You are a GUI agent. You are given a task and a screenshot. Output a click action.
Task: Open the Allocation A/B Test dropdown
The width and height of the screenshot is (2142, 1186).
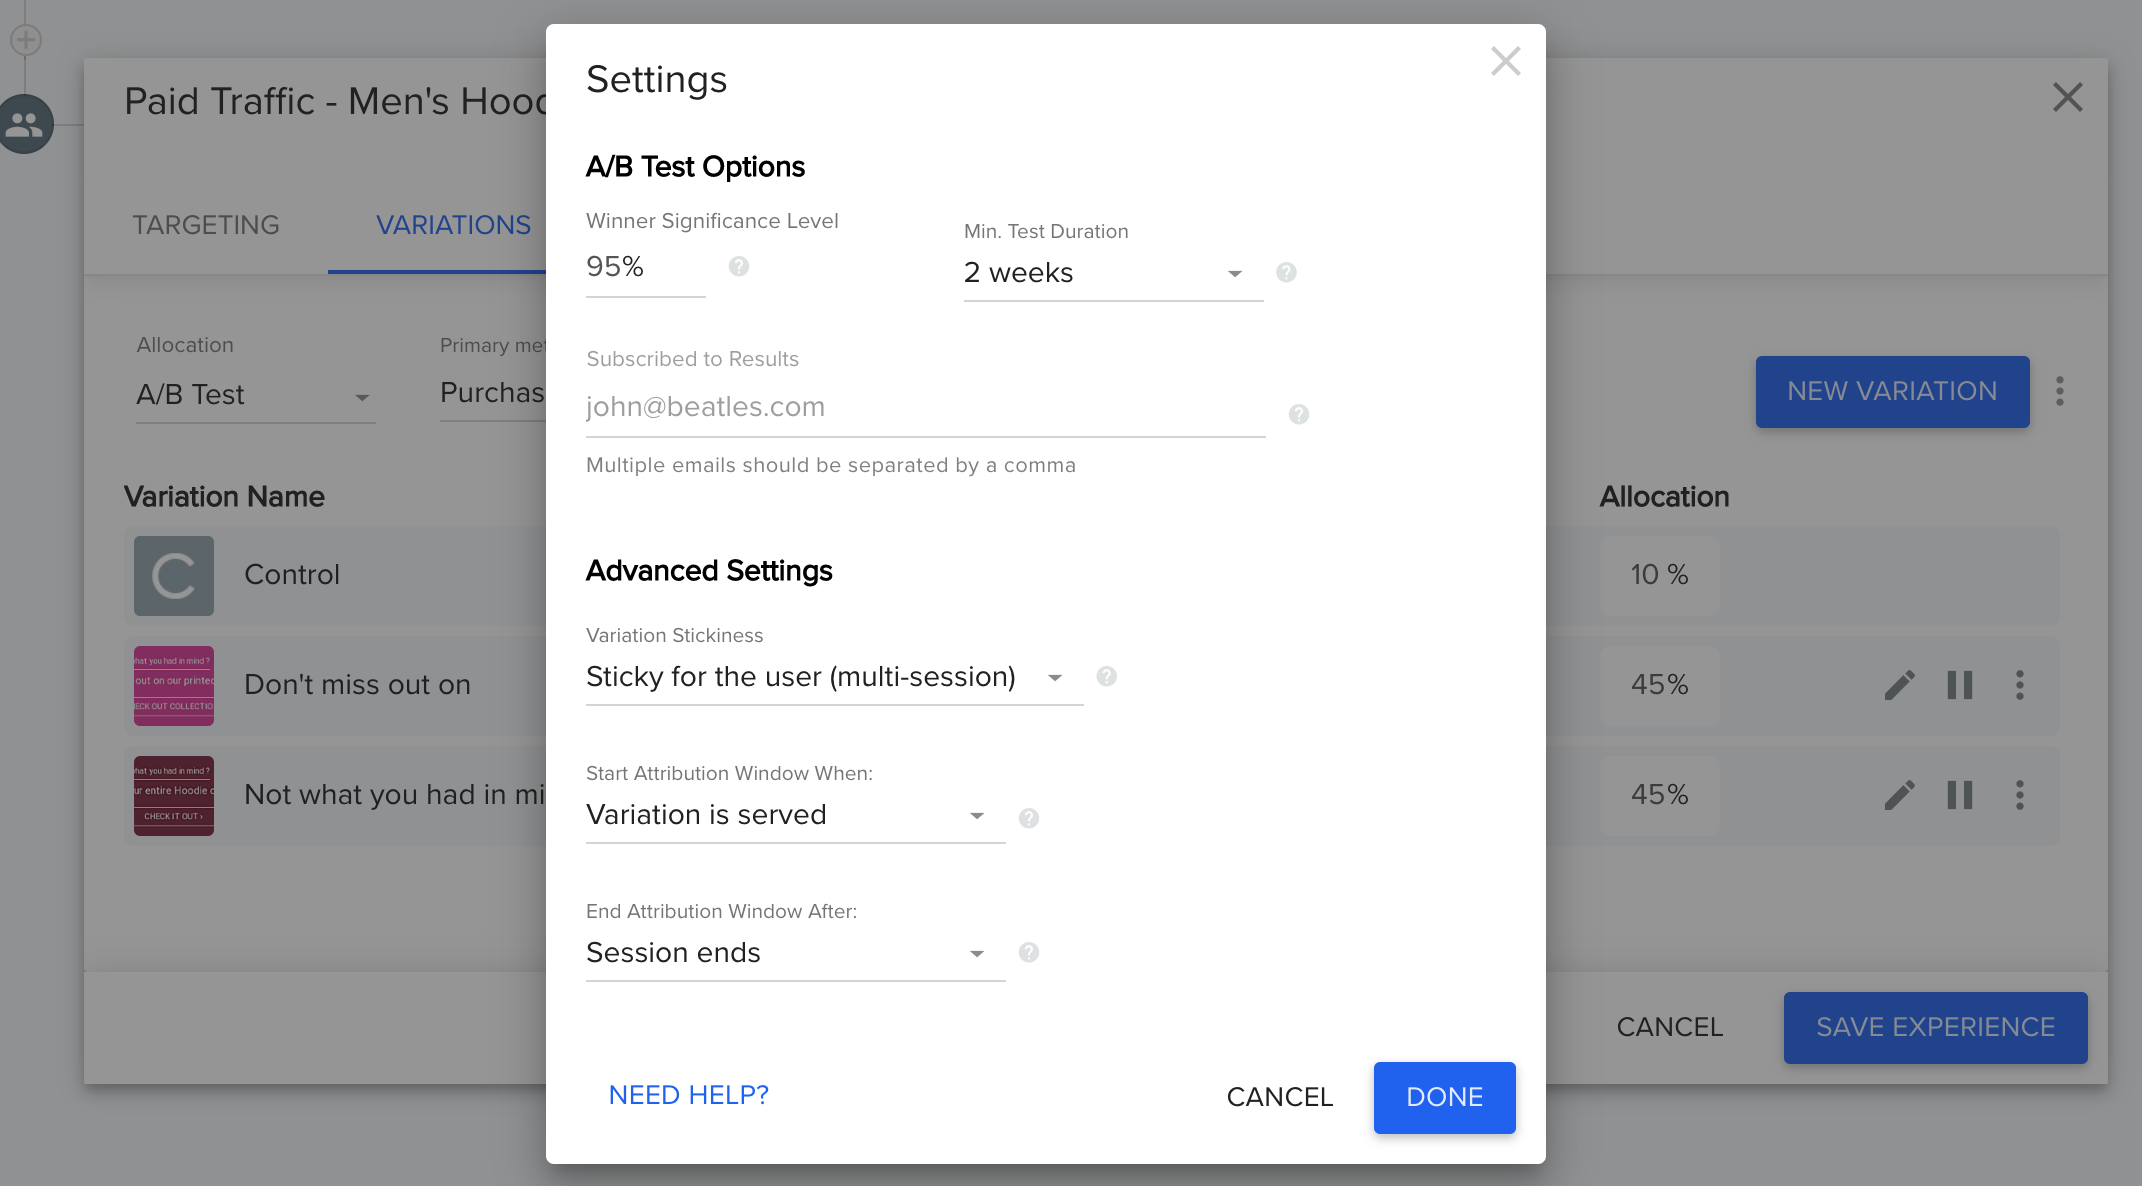[255, 396]
